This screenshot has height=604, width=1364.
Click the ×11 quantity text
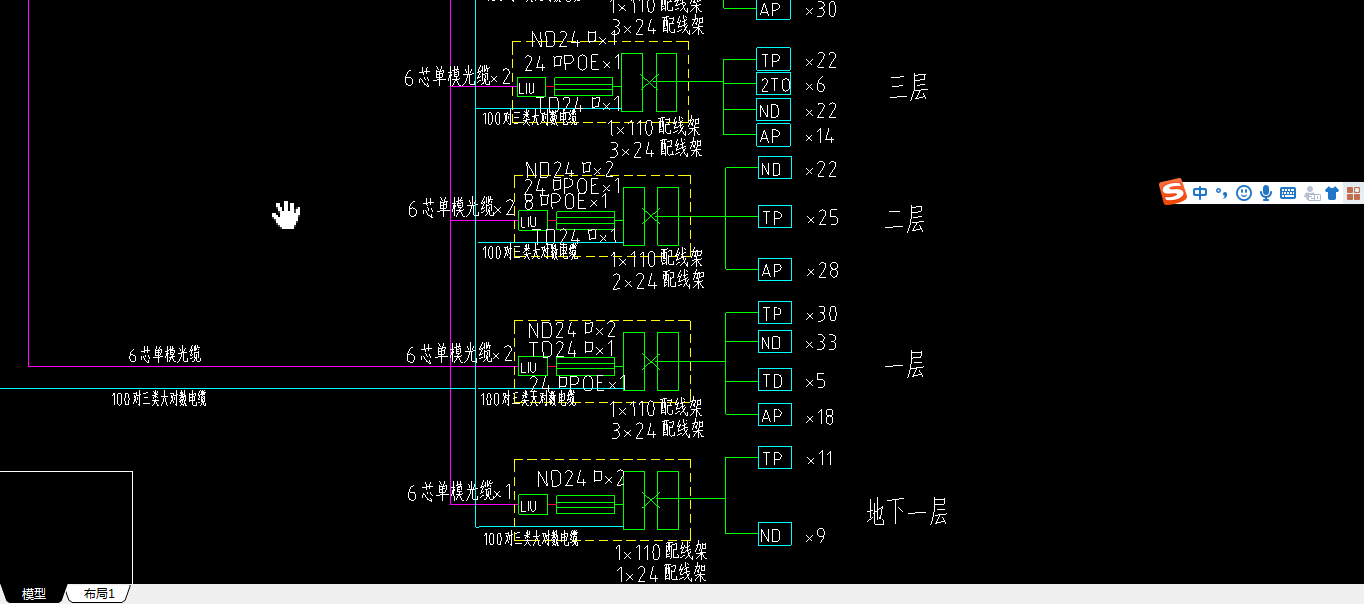[819, 459]
